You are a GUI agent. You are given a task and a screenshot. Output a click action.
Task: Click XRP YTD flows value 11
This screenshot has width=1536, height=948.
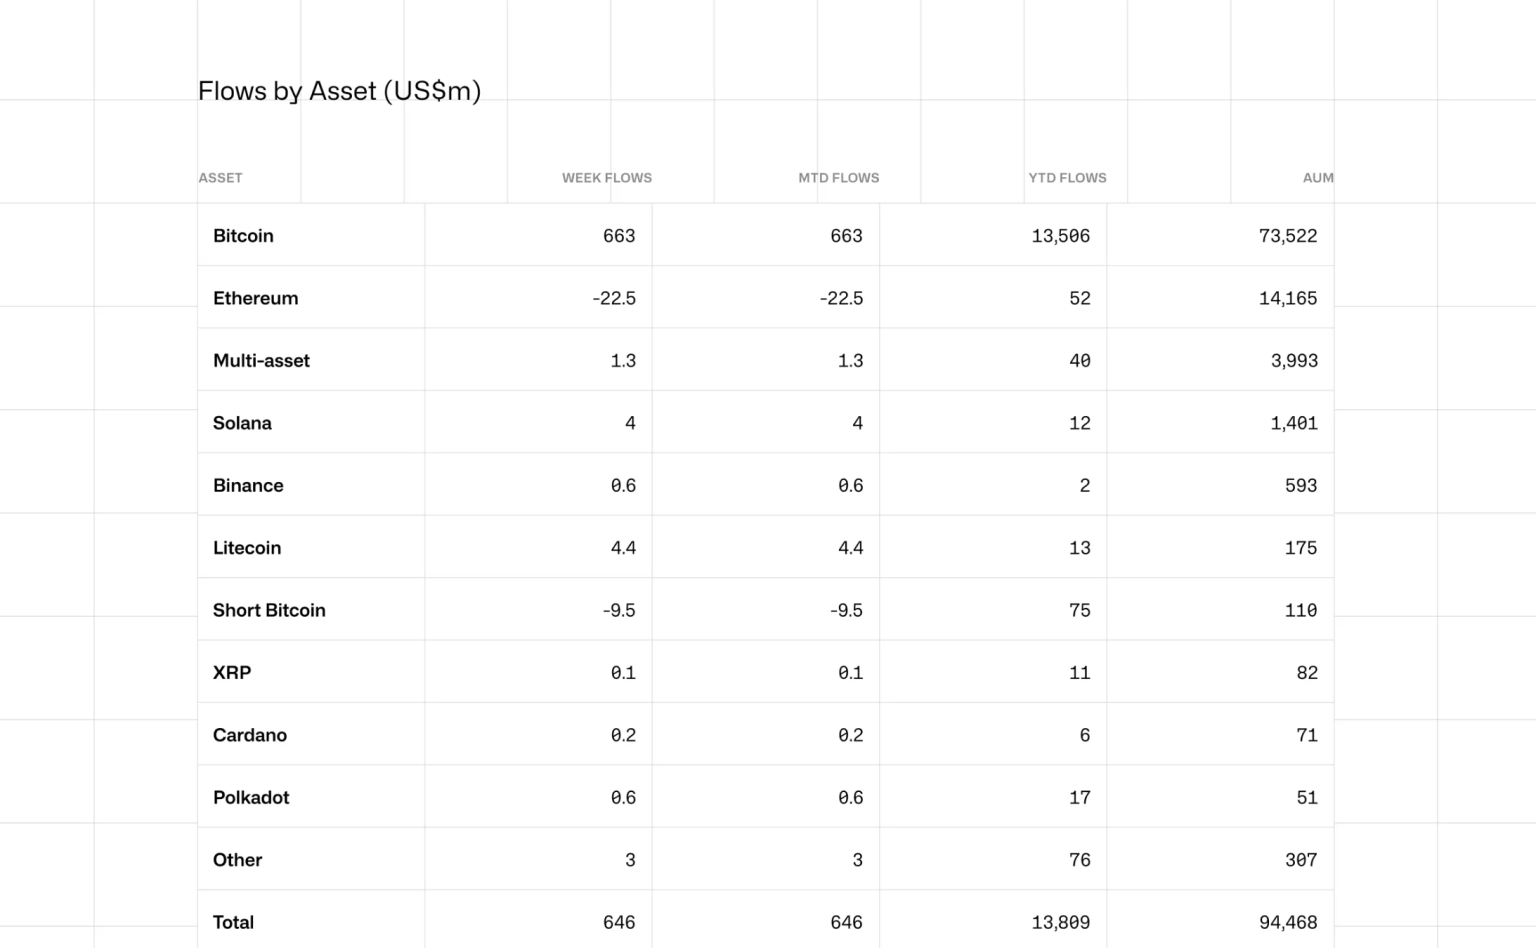1080,673
